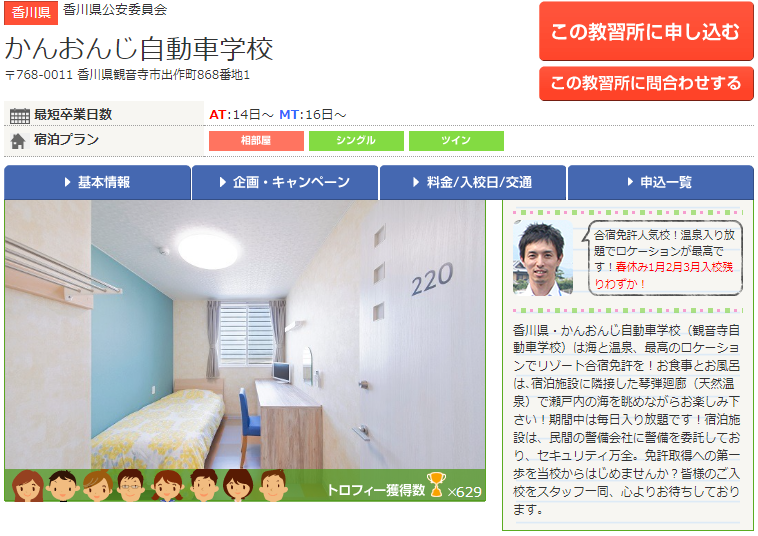Screen dimensions: 758x536
Task: Click the avatar face wearing glasses
Action: (130, 485)
